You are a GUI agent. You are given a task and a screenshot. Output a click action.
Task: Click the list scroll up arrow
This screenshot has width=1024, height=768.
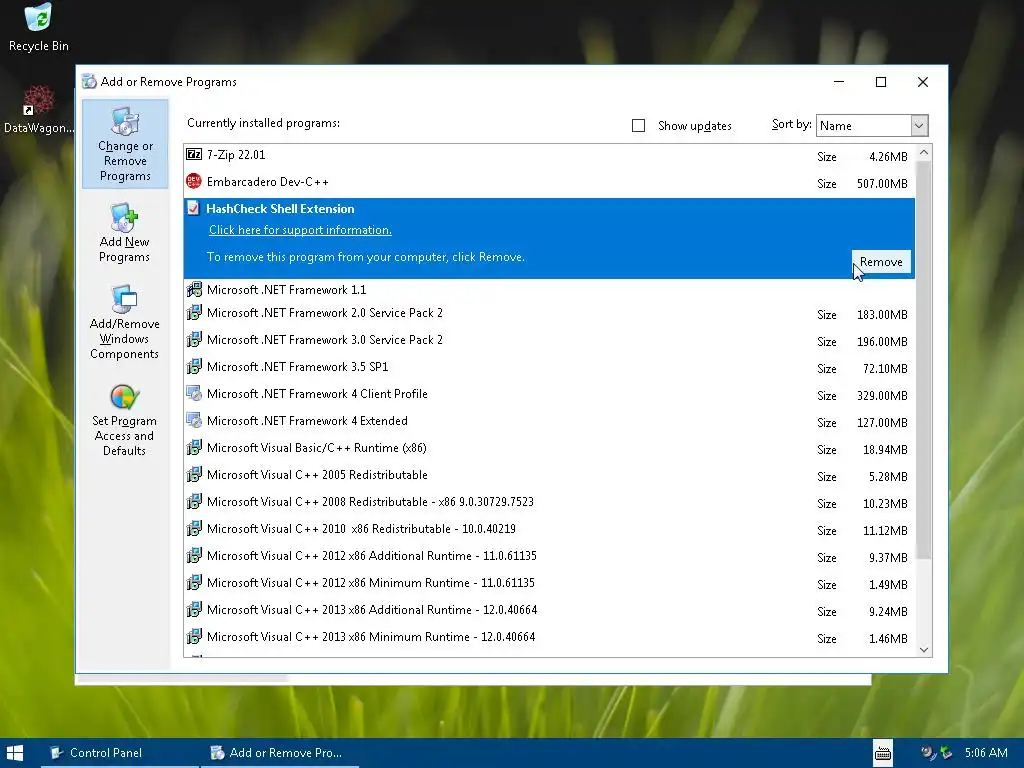click(923, 153)
